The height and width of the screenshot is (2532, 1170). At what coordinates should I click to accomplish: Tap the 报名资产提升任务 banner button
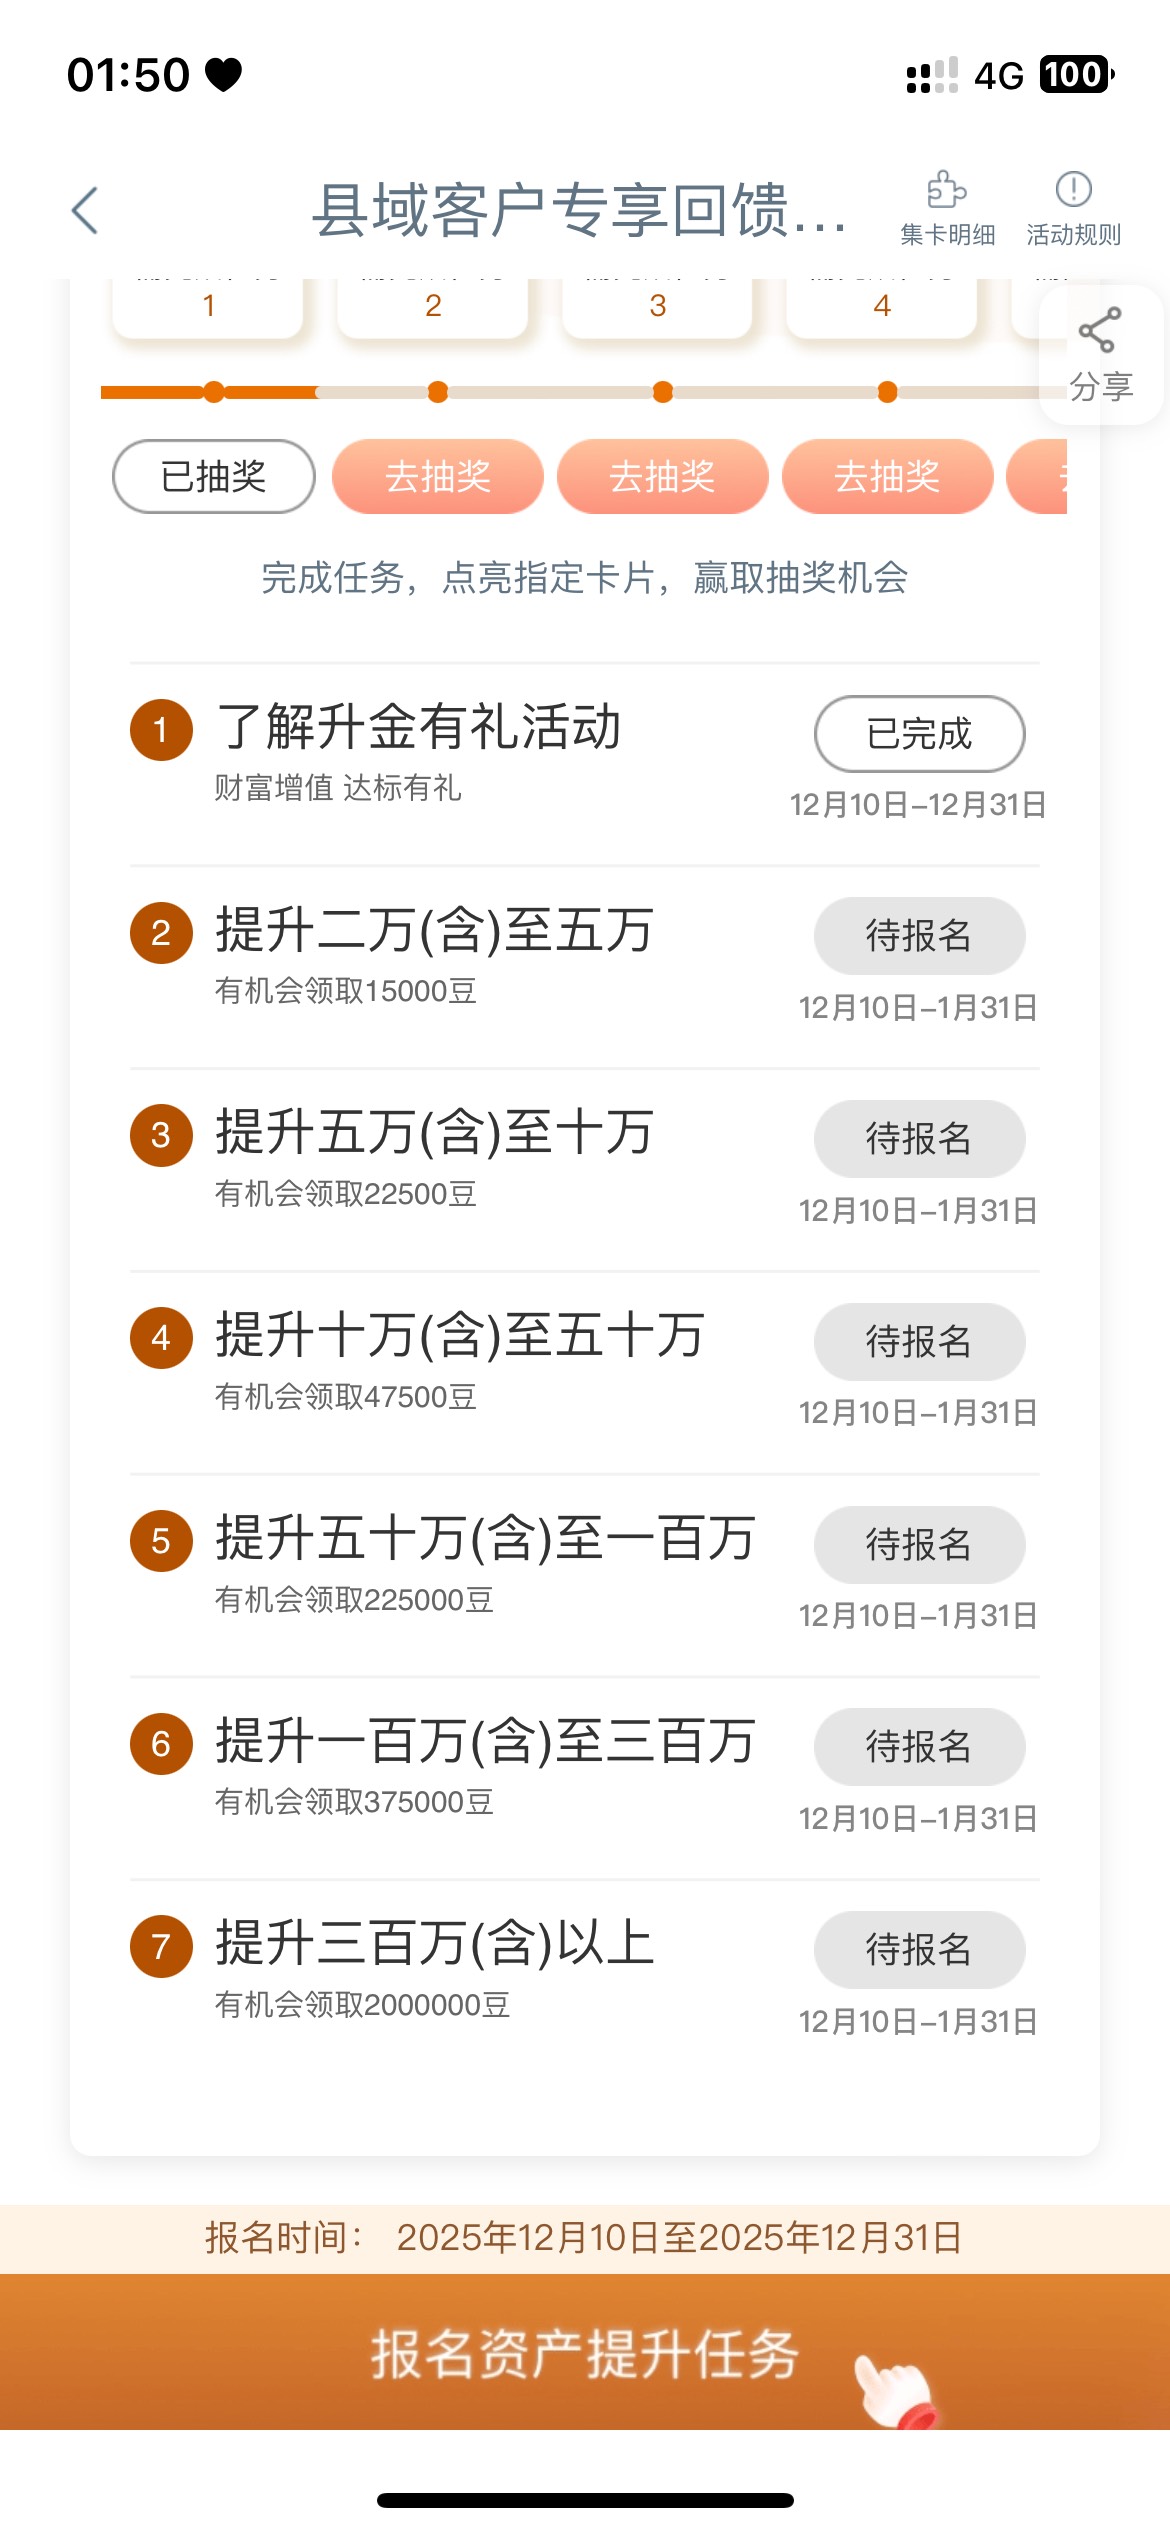pyautogui.click(x=585, y=2353)
